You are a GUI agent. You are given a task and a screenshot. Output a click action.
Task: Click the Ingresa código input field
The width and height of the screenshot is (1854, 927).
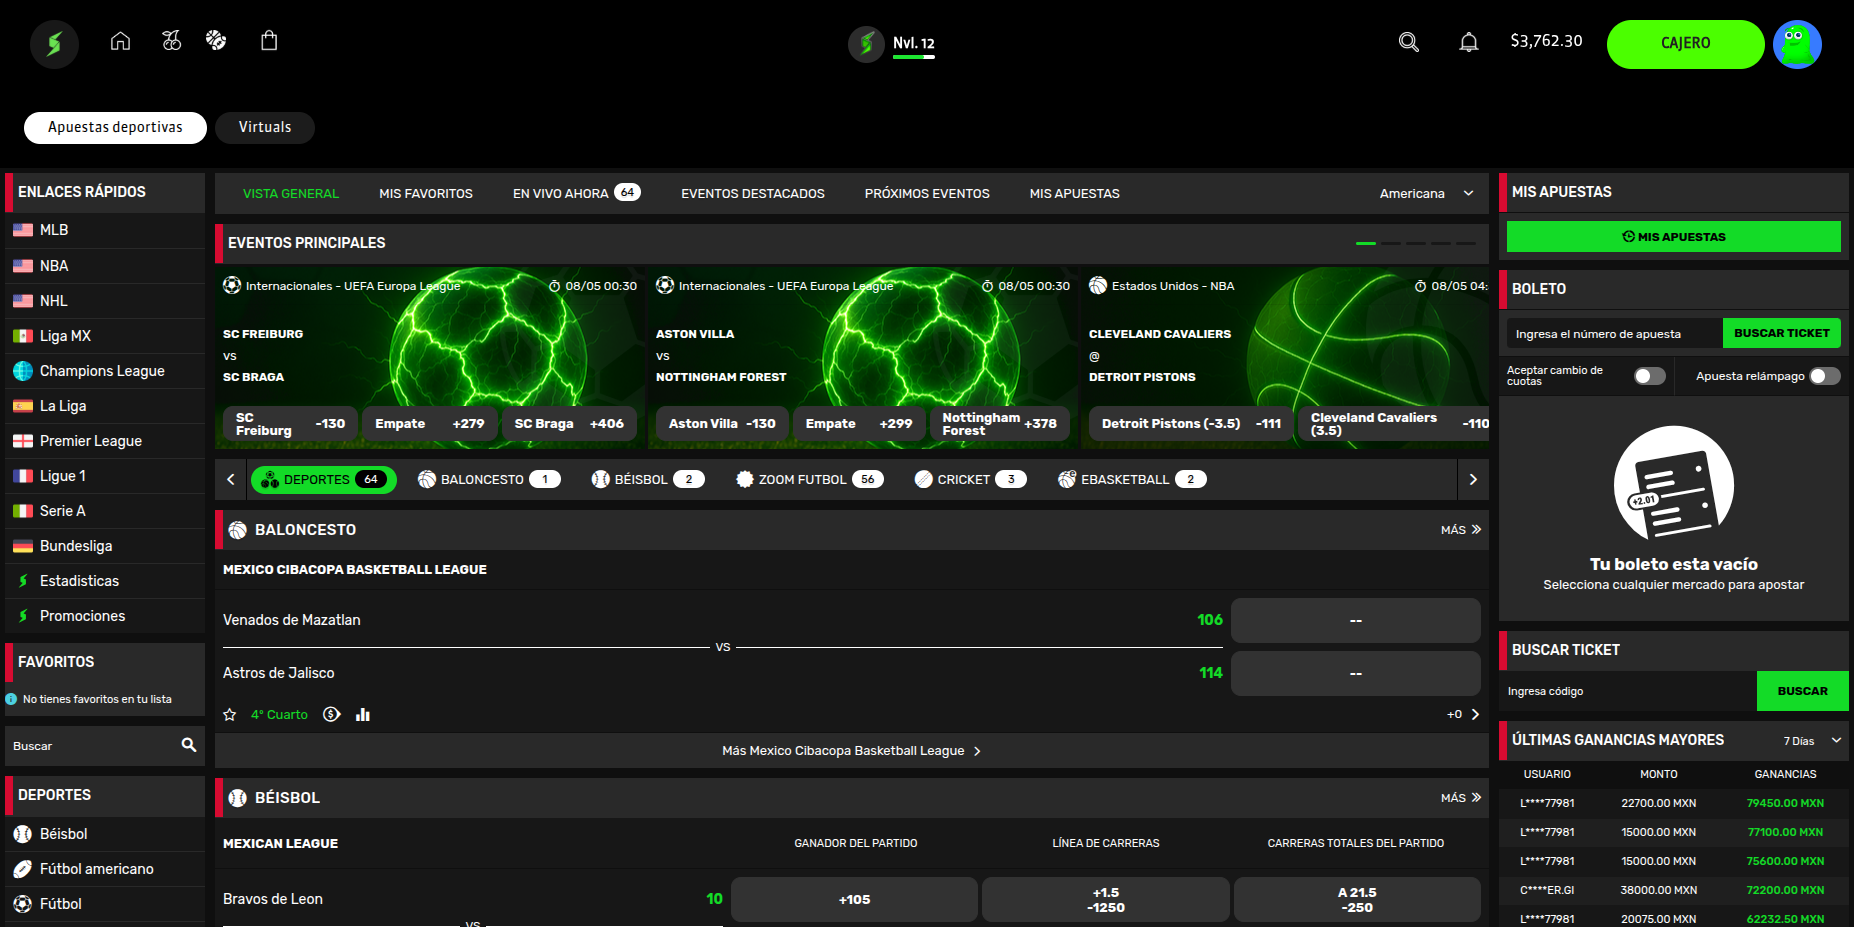click(1630, 691)
